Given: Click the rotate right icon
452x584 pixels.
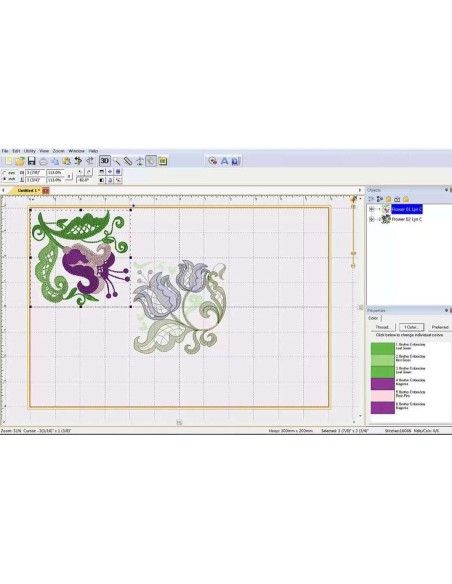Looking at the screenshot, I should 89,172.
